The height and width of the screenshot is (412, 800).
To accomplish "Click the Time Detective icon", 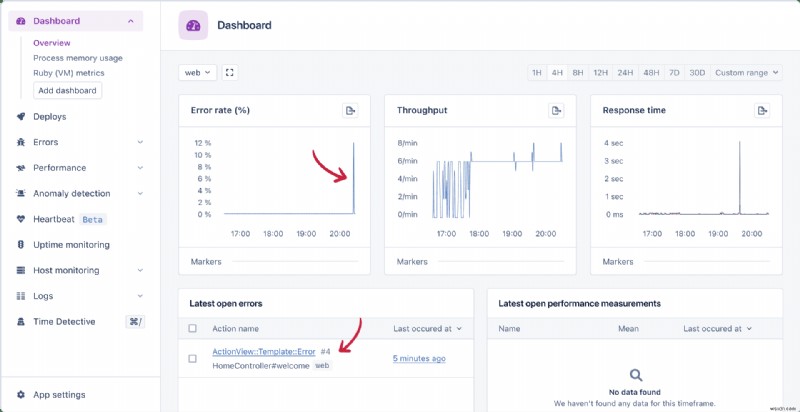I will 20,322.
